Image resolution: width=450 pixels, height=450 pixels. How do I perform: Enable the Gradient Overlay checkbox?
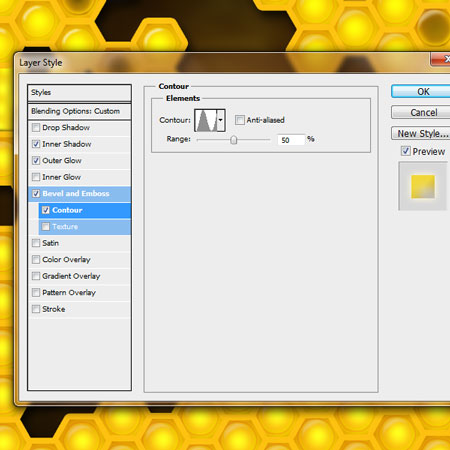click(36, 276)
